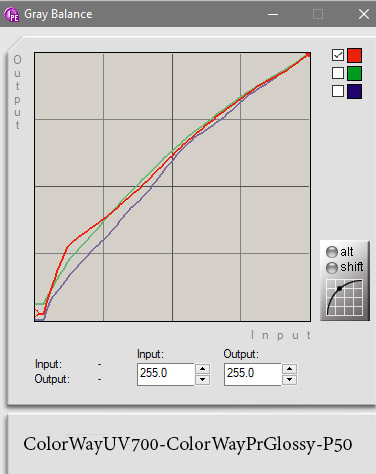Decrease the Output value with down arrow
Screen dimensions: 376x474
coord(289,380)
